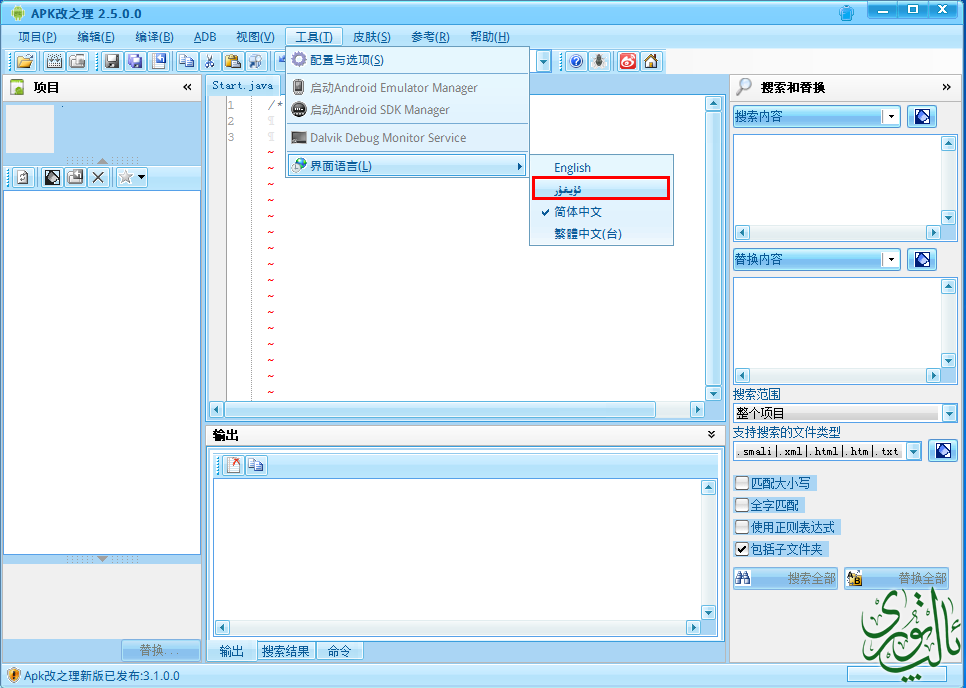966x688 pixels.
Task: Expand the 搜索范围 dropdown showing 整个项目
Action: 948,413
